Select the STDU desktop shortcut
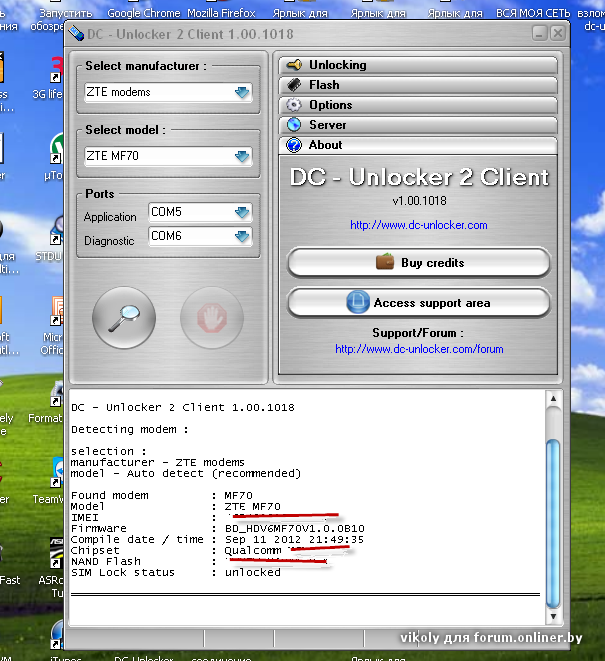This screenshot has width=605, height=661. [x=50, y=239]
